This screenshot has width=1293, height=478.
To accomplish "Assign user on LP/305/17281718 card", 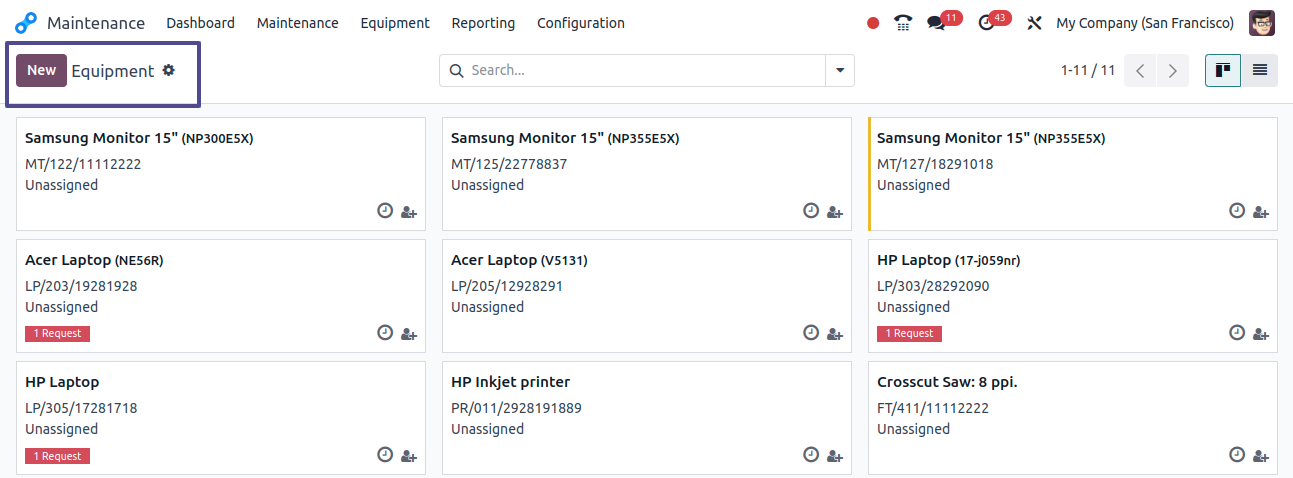I will click(408, 456).
